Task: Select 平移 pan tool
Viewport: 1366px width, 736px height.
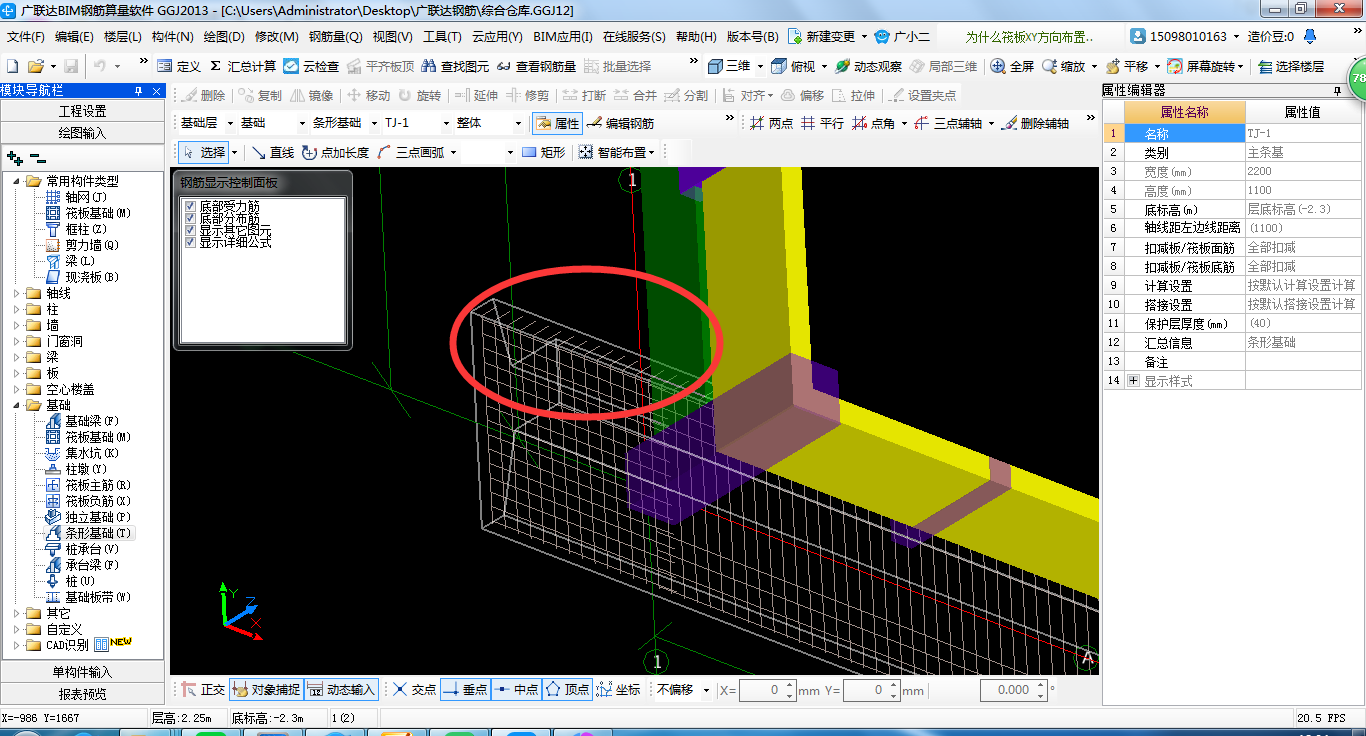Action: coord(1126,66)
